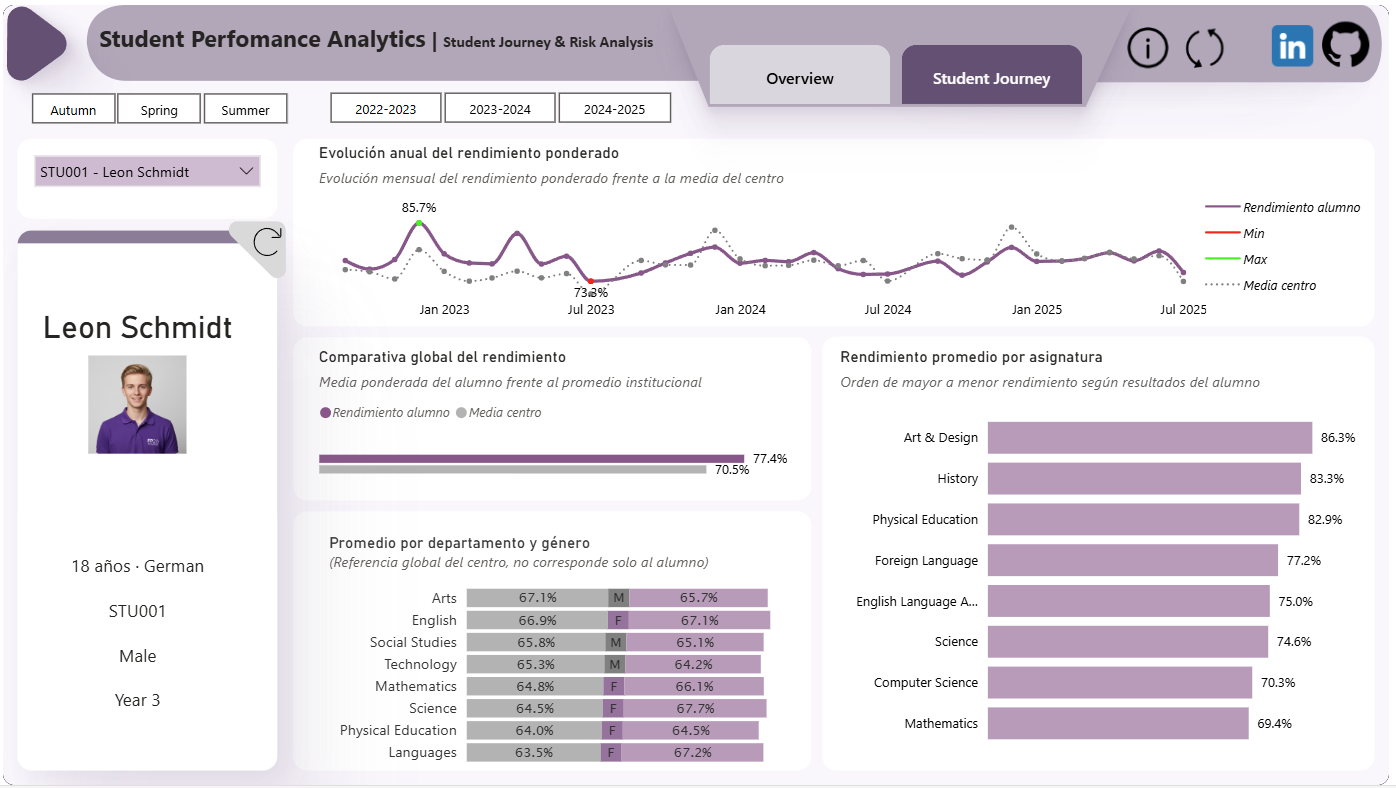Click the reset arrow on student card
This screenshot has height=788, width=1396.
click(x=267, y=242)
